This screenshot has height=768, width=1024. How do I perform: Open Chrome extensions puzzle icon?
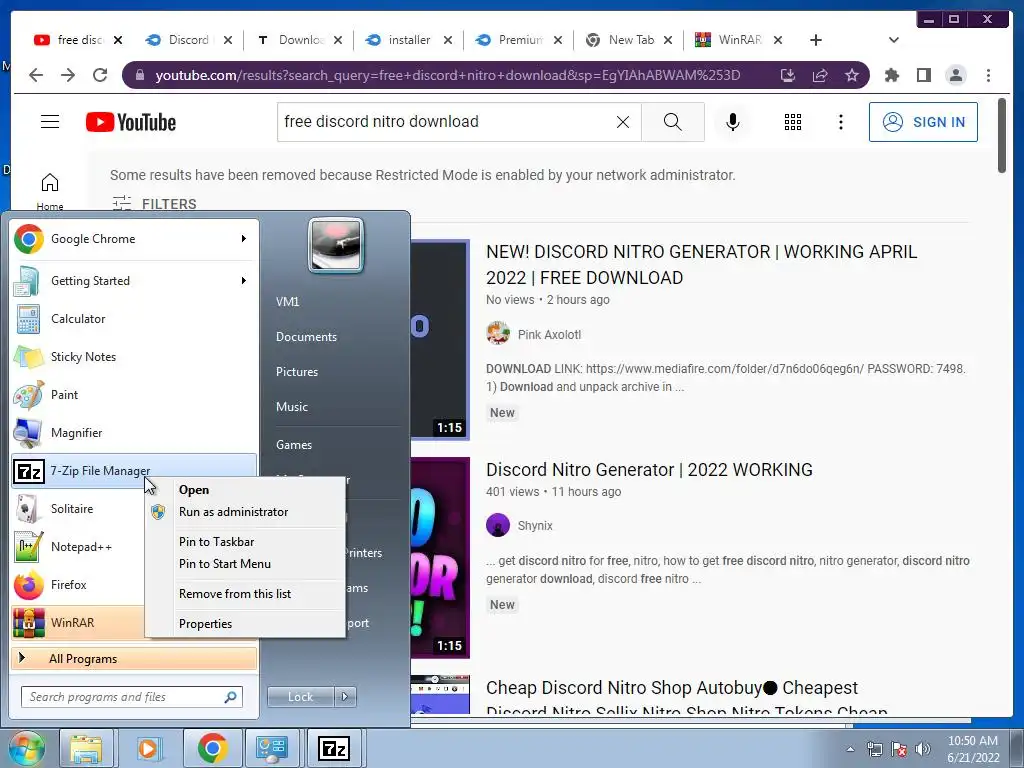coord(891,75)
